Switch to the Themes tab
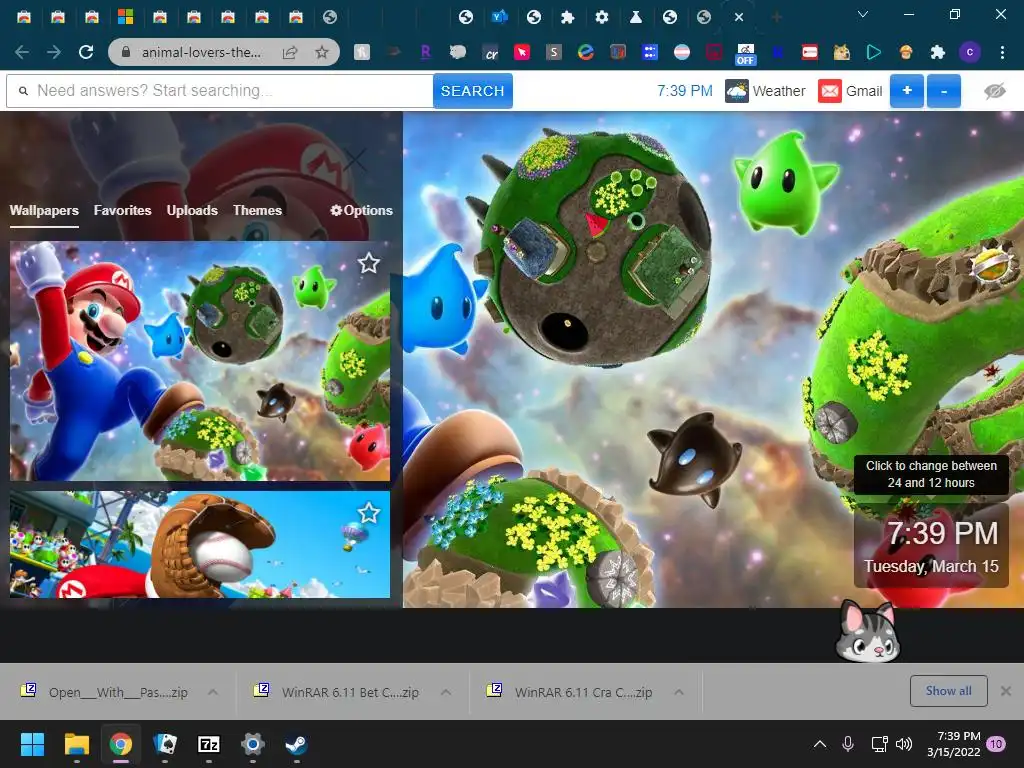The height and width of the screenshot is (768, 1024). [x=257, y=210]
